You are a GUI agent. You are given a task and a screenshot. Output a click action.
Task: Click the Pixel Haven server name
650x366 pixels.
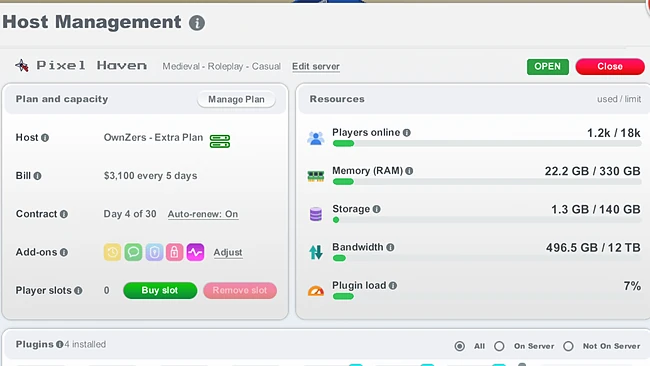92,65
